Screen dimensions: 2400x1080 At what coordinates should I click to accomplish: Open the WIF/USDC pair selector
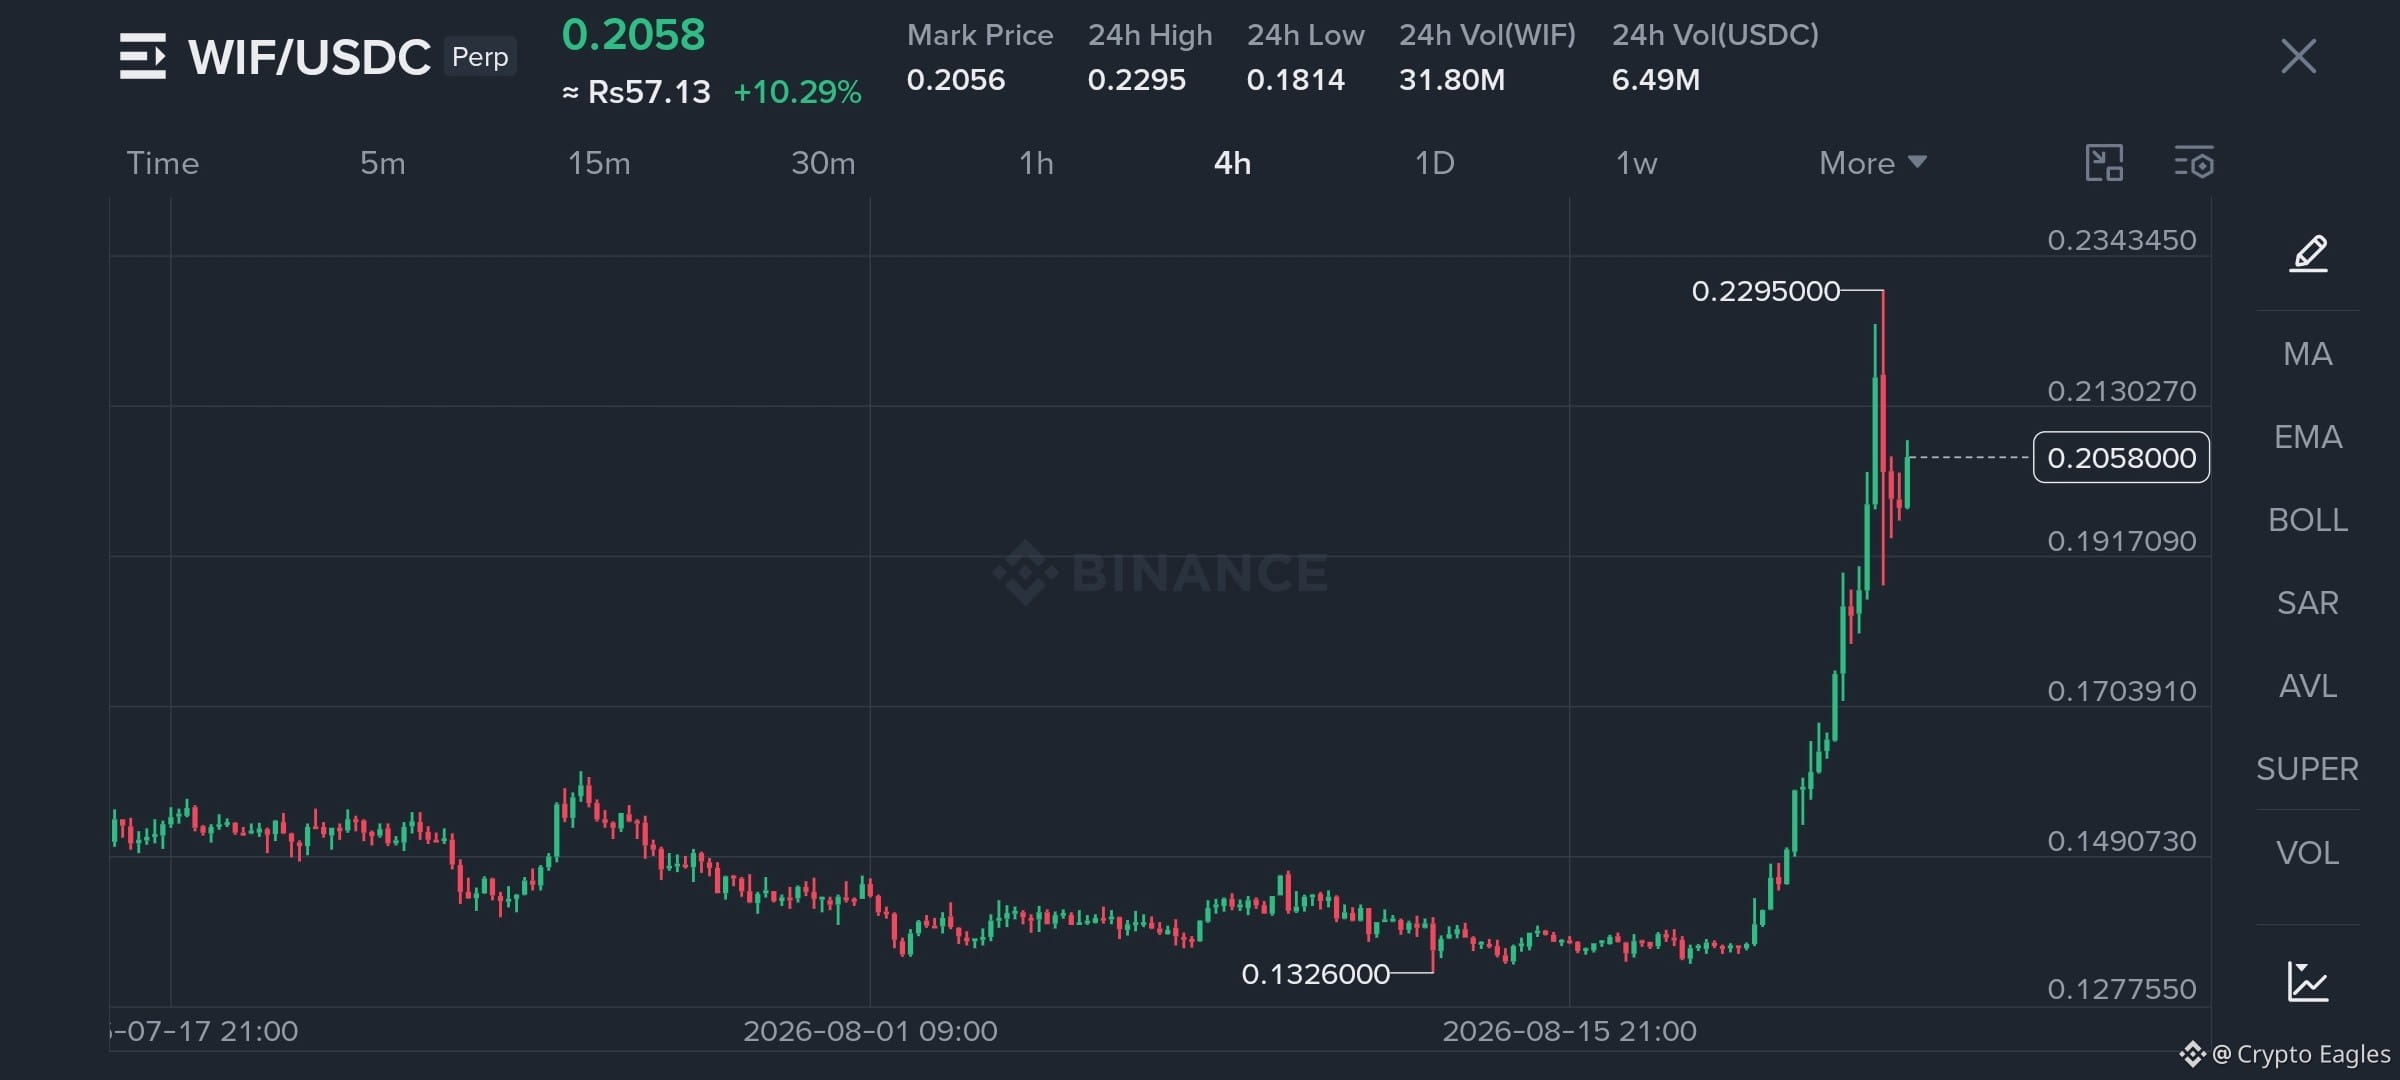pyautogui.click(x=309, y=57)
